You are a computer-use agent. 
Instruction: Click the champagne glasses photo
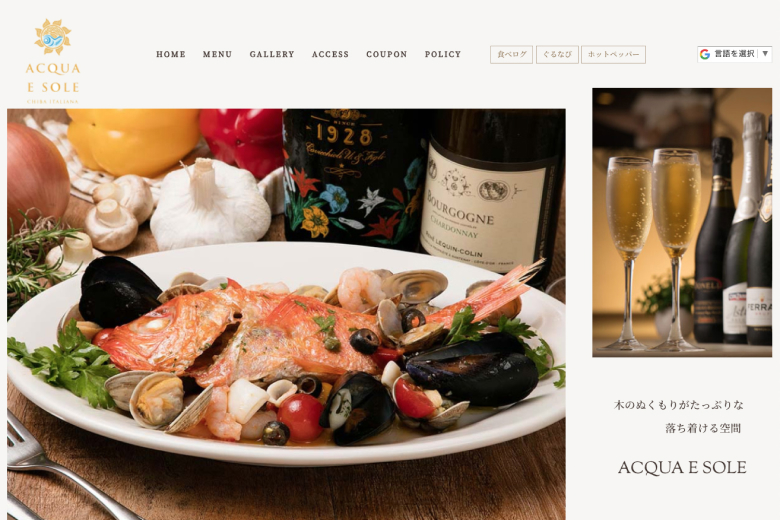coord(682,222)
